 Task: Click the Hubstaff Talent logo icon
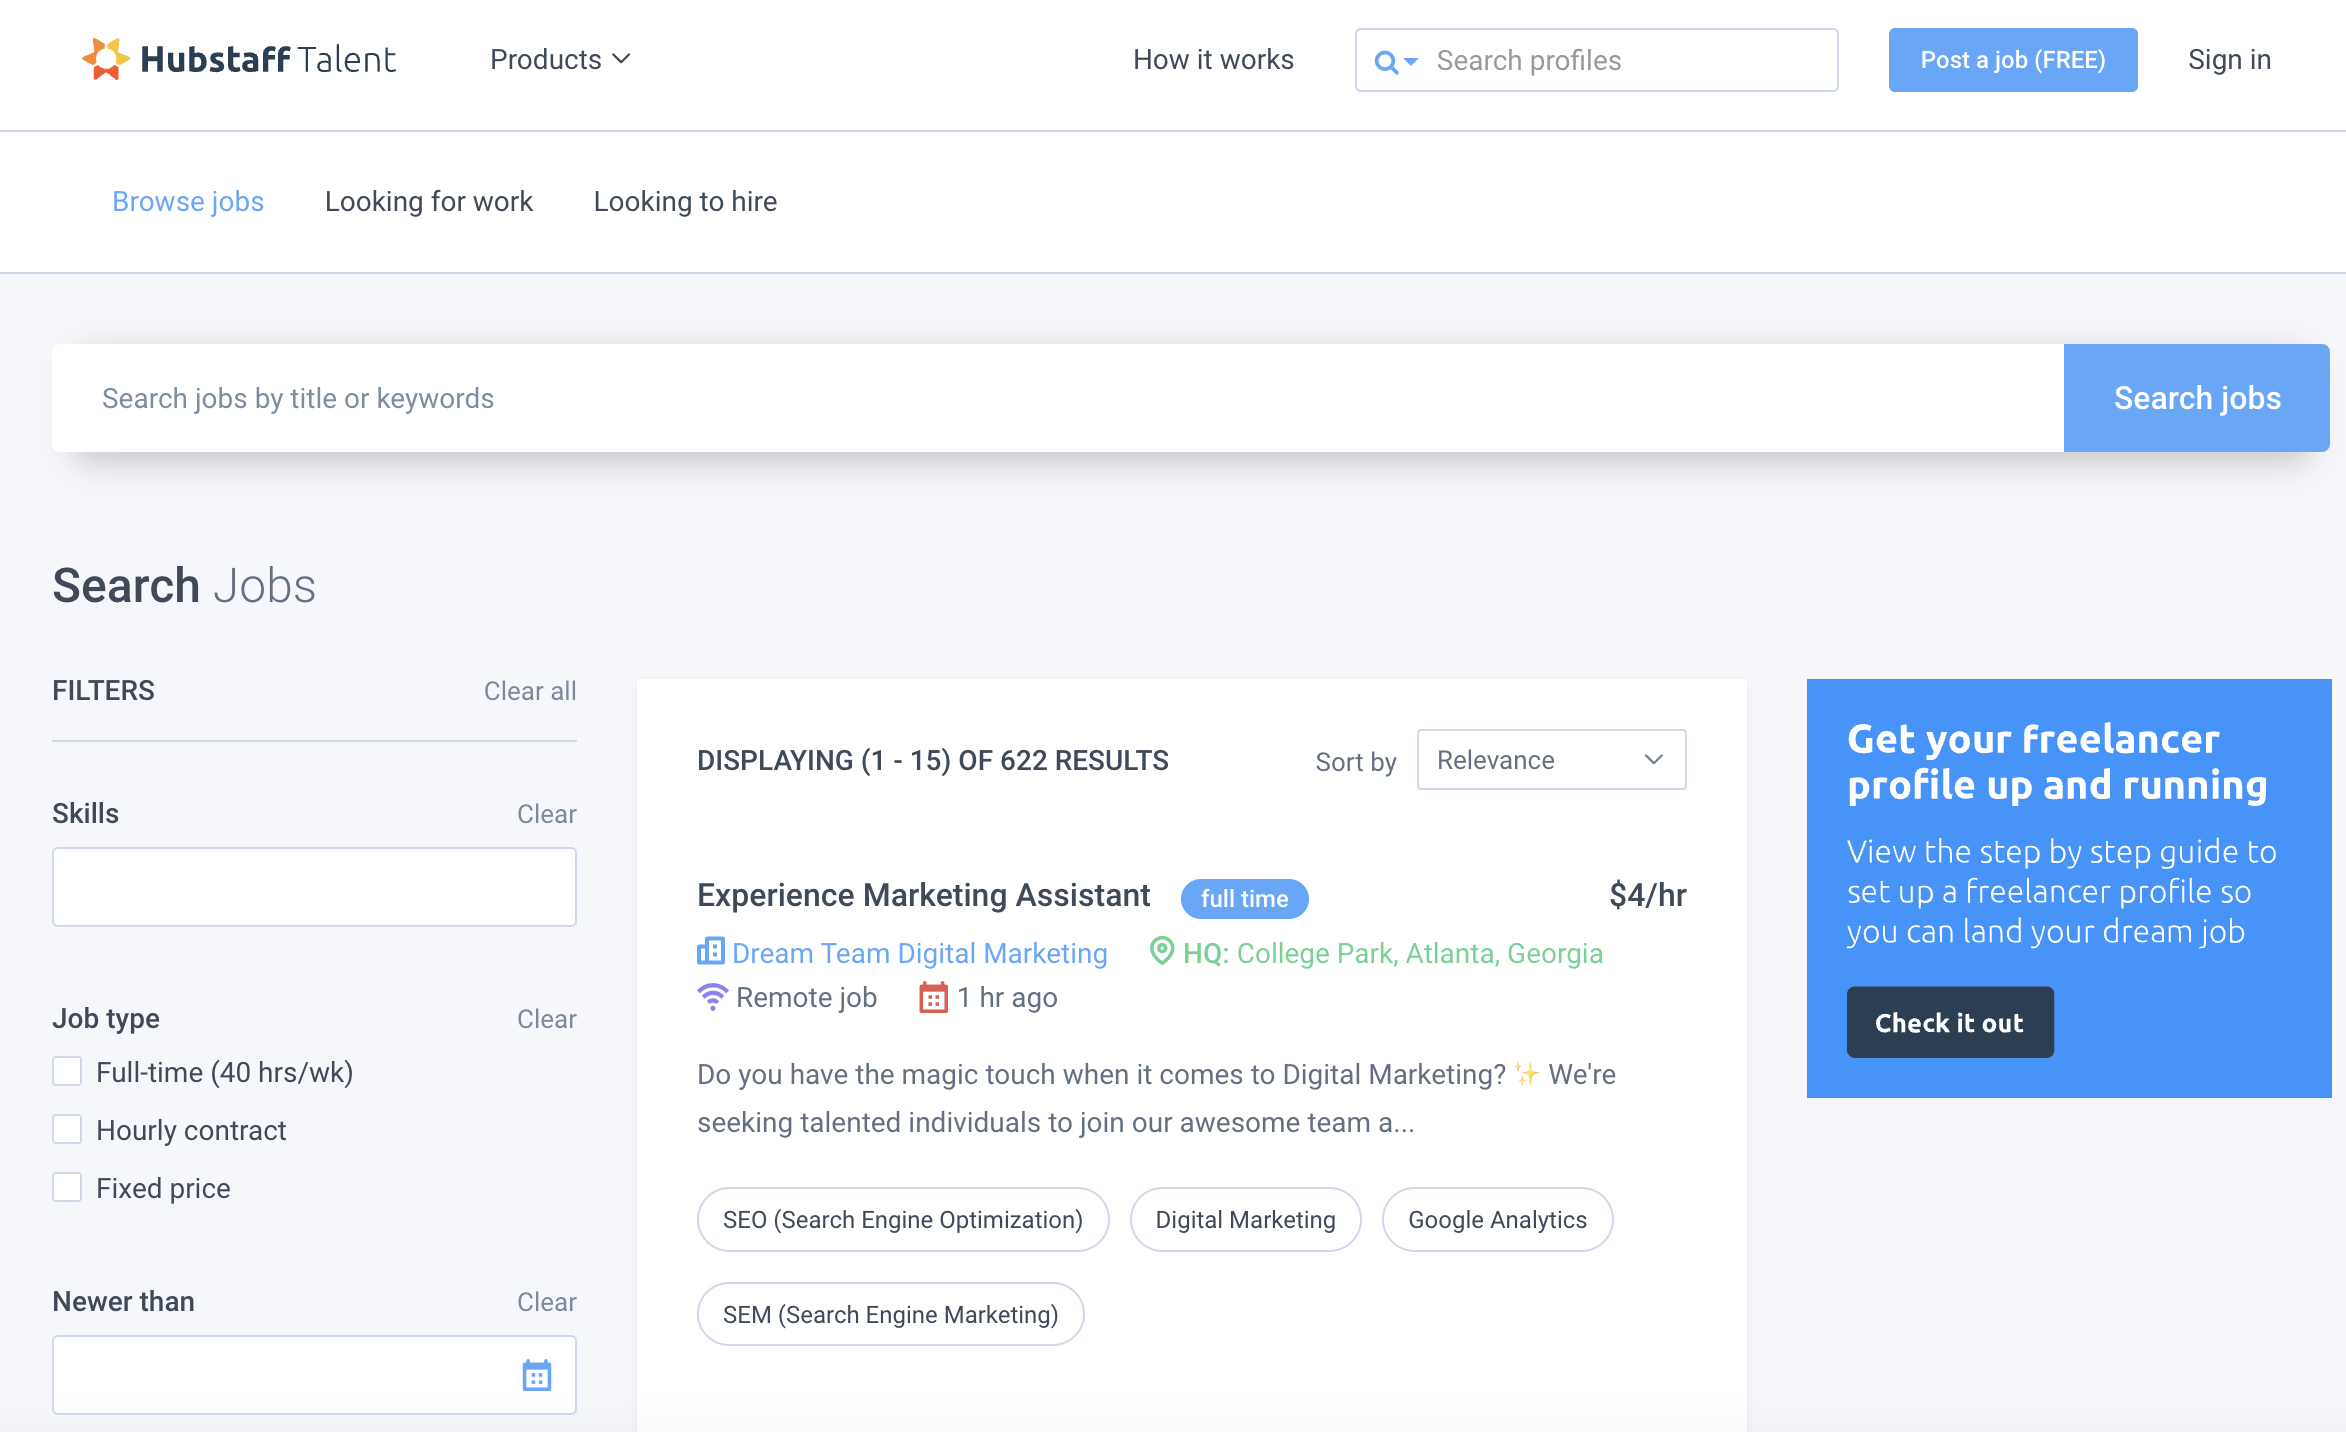coord(105,59)
